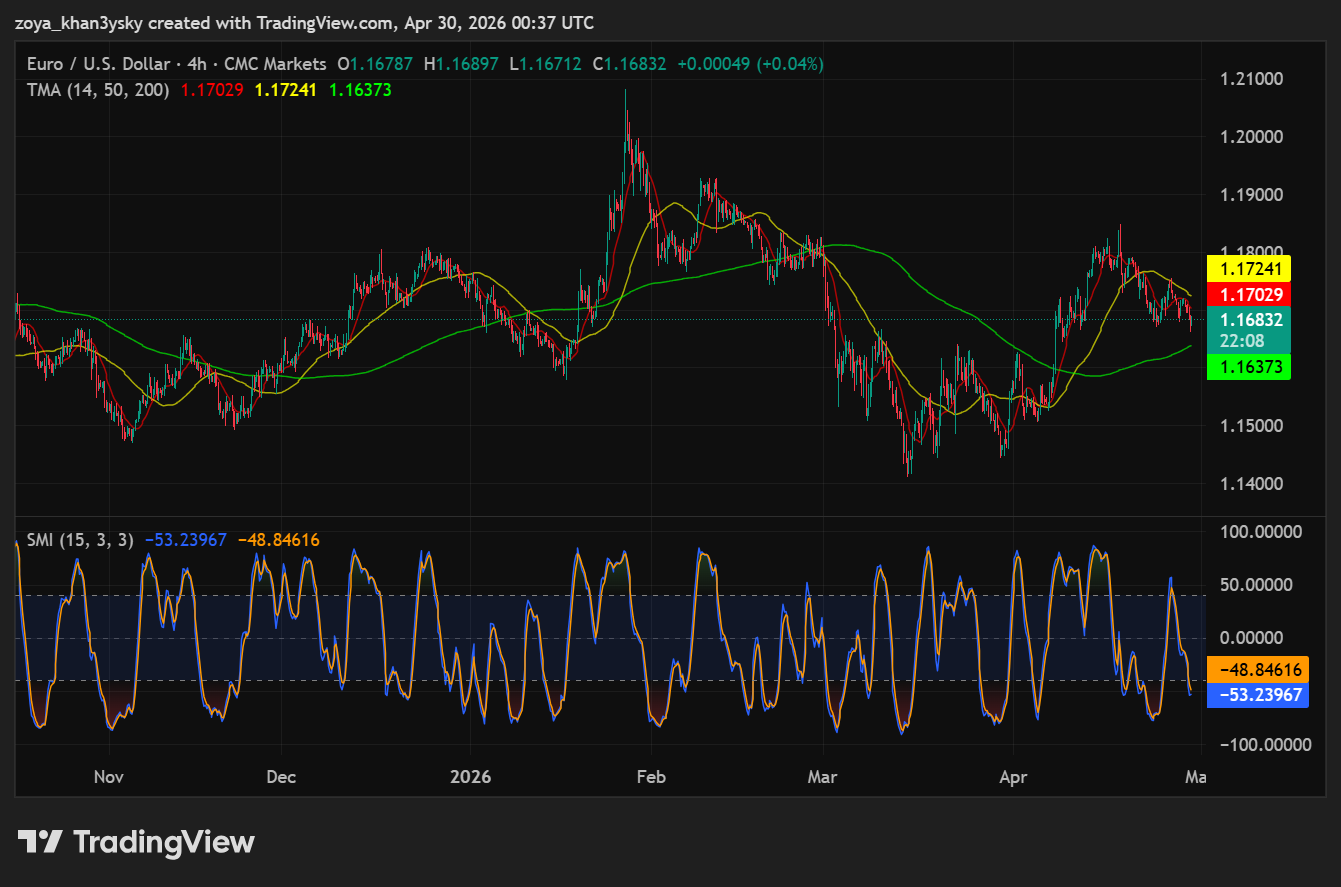Image resolution: width=1341 pixels, height=887 pixels.
Task: Click the TradingView logo icon at bottom
Action: [x=41, y=842]
